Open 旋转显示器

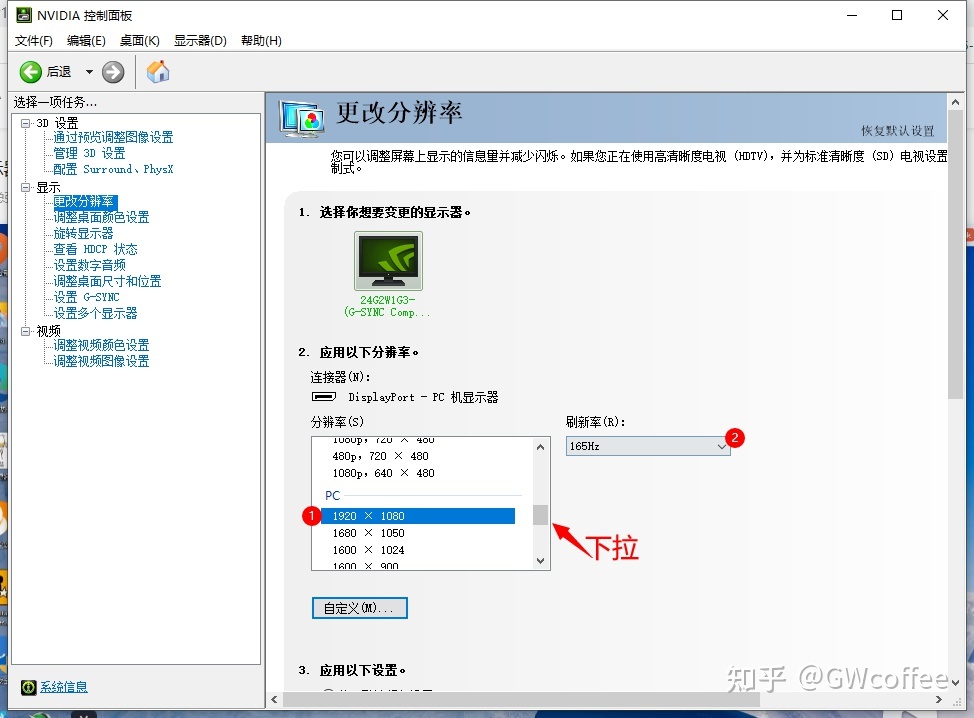[x=83, y=234]
